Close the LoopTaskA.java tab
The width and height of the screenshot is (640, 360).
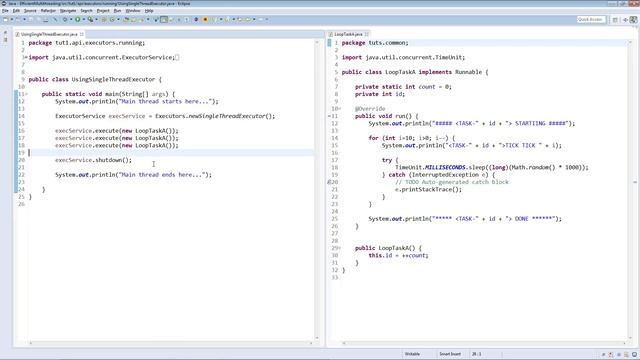pyautogui.click(x=367, y=34)
